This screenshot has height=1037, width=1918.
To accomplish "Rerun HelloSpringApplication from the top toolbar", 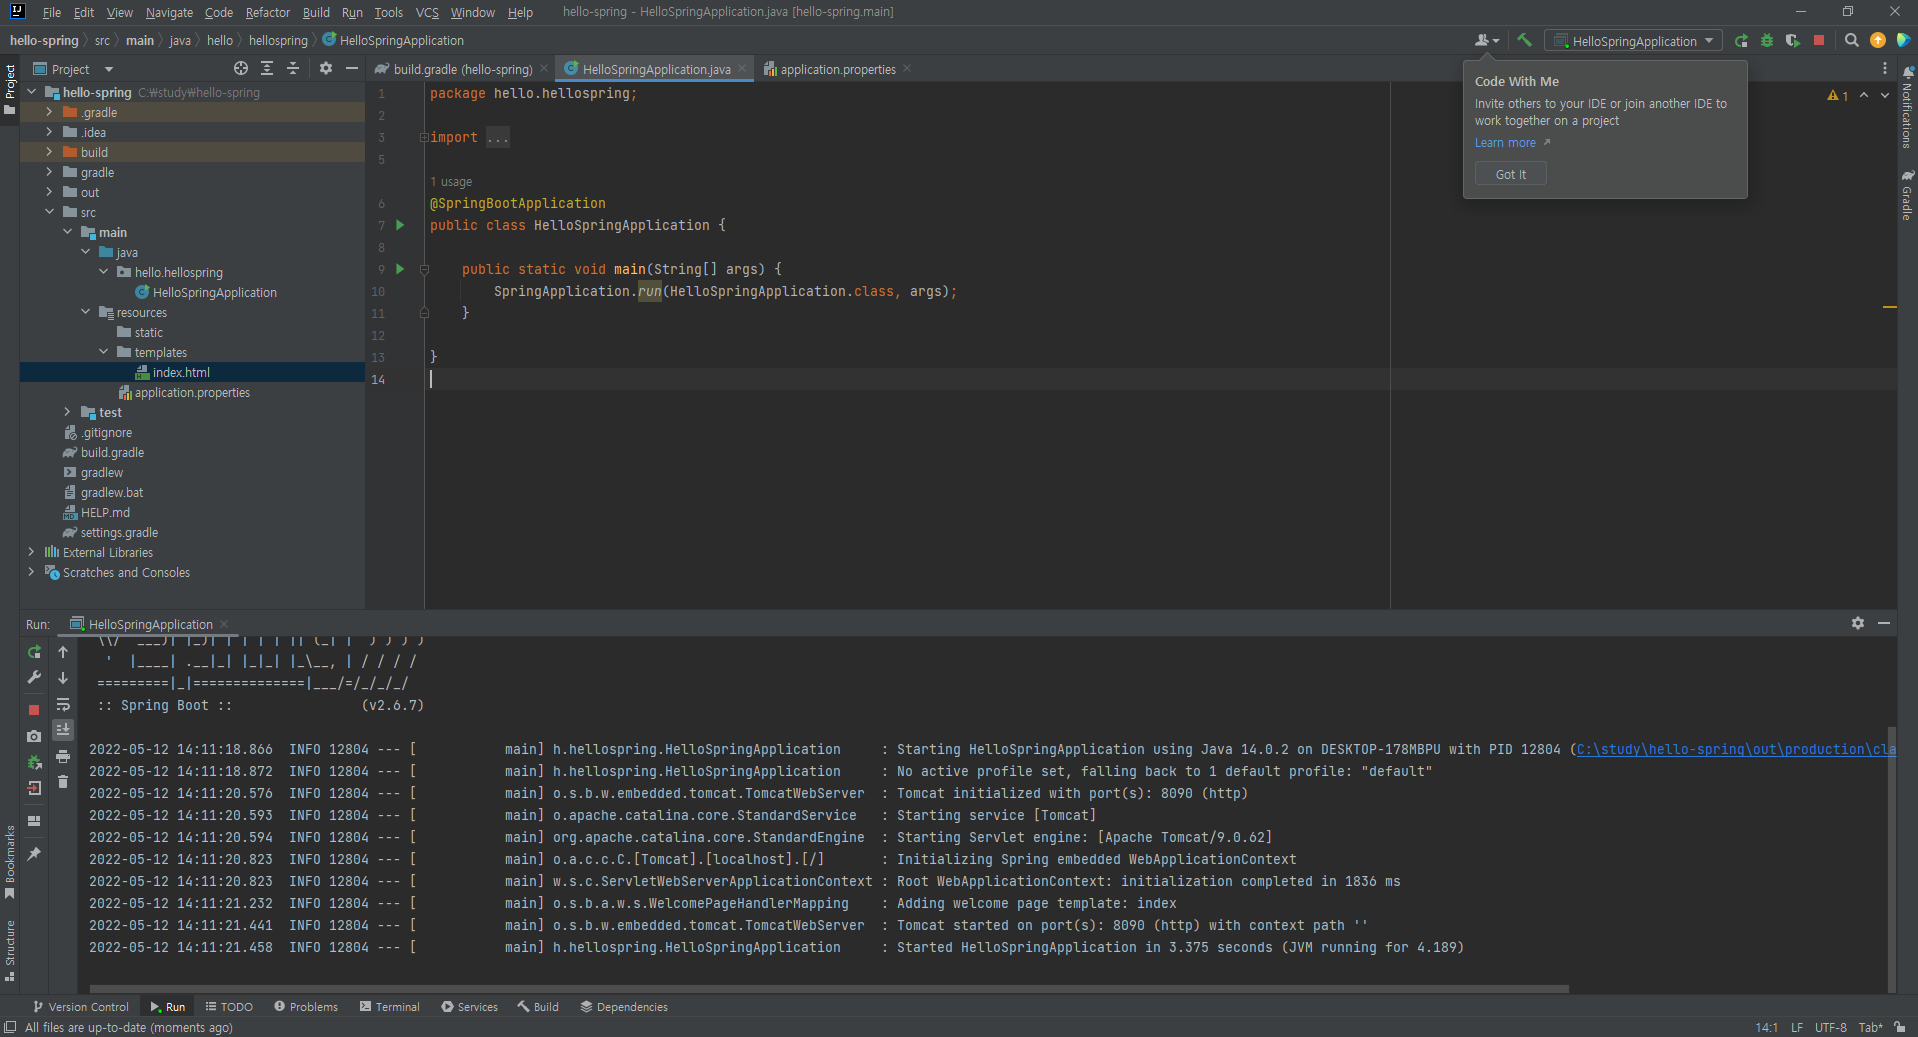I will (x=1741, y=40).
